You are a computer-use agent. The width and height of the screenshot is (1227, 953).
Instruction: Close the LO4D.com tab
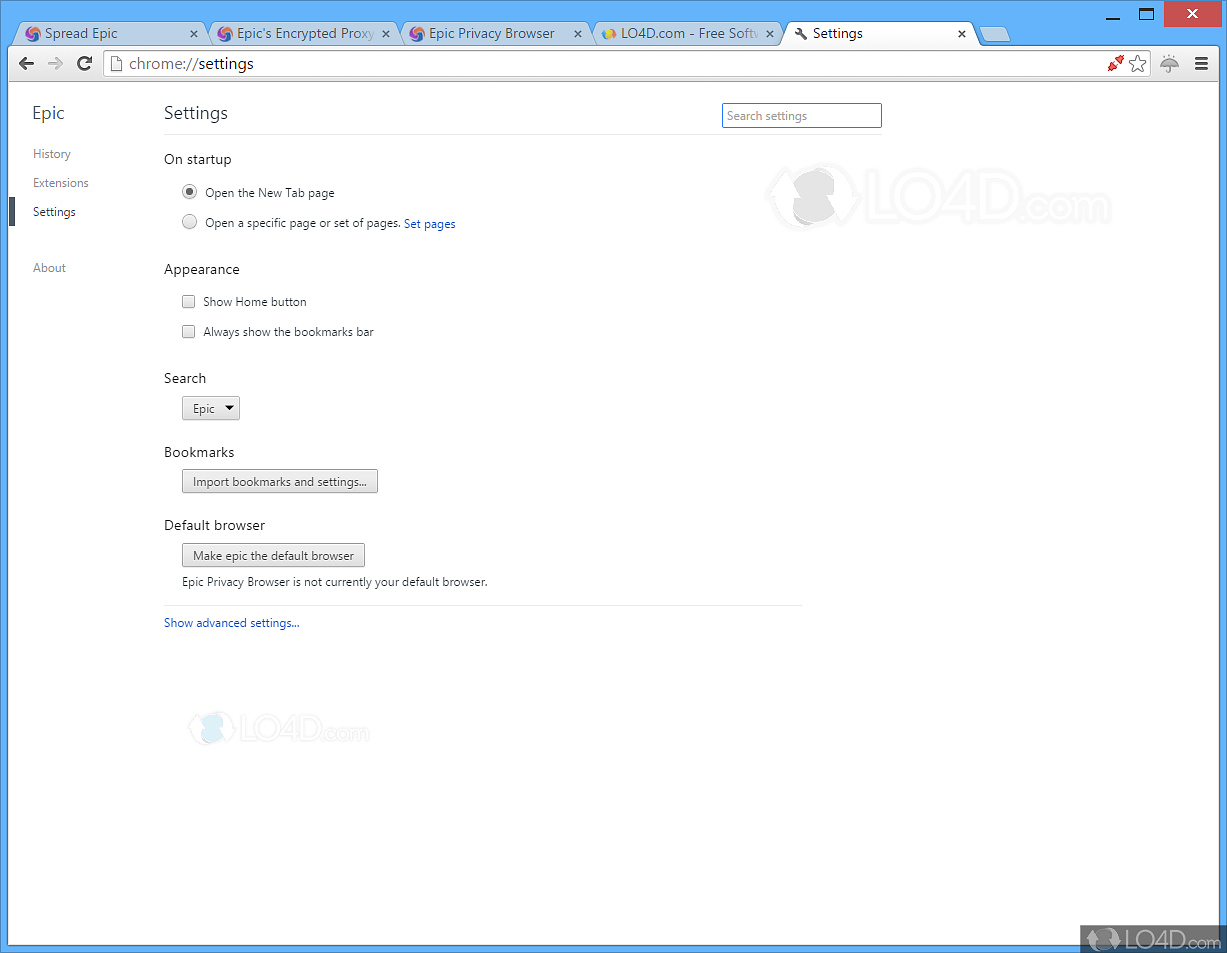(769, 34)
